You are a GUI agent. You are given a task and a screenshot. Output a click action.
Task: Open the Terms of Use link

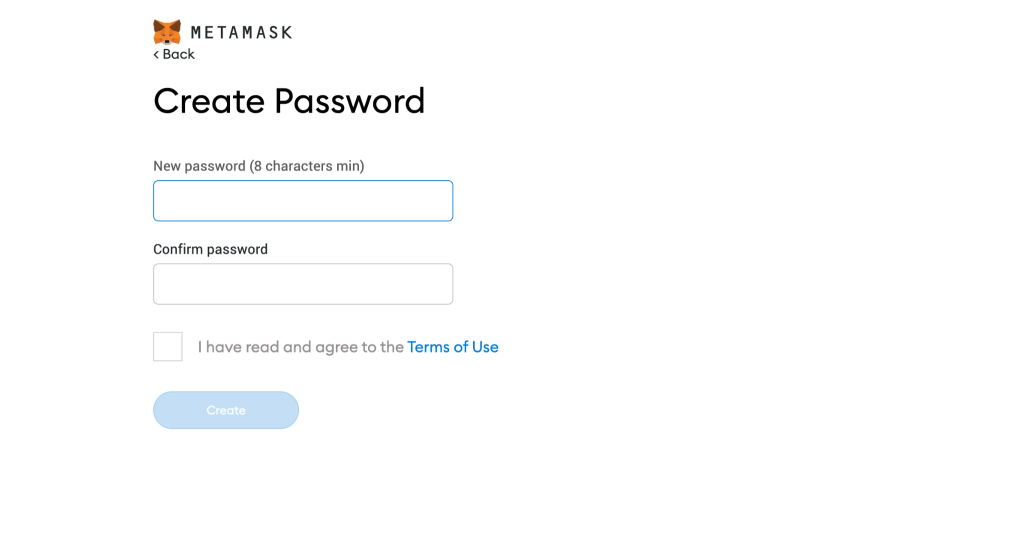453,347
